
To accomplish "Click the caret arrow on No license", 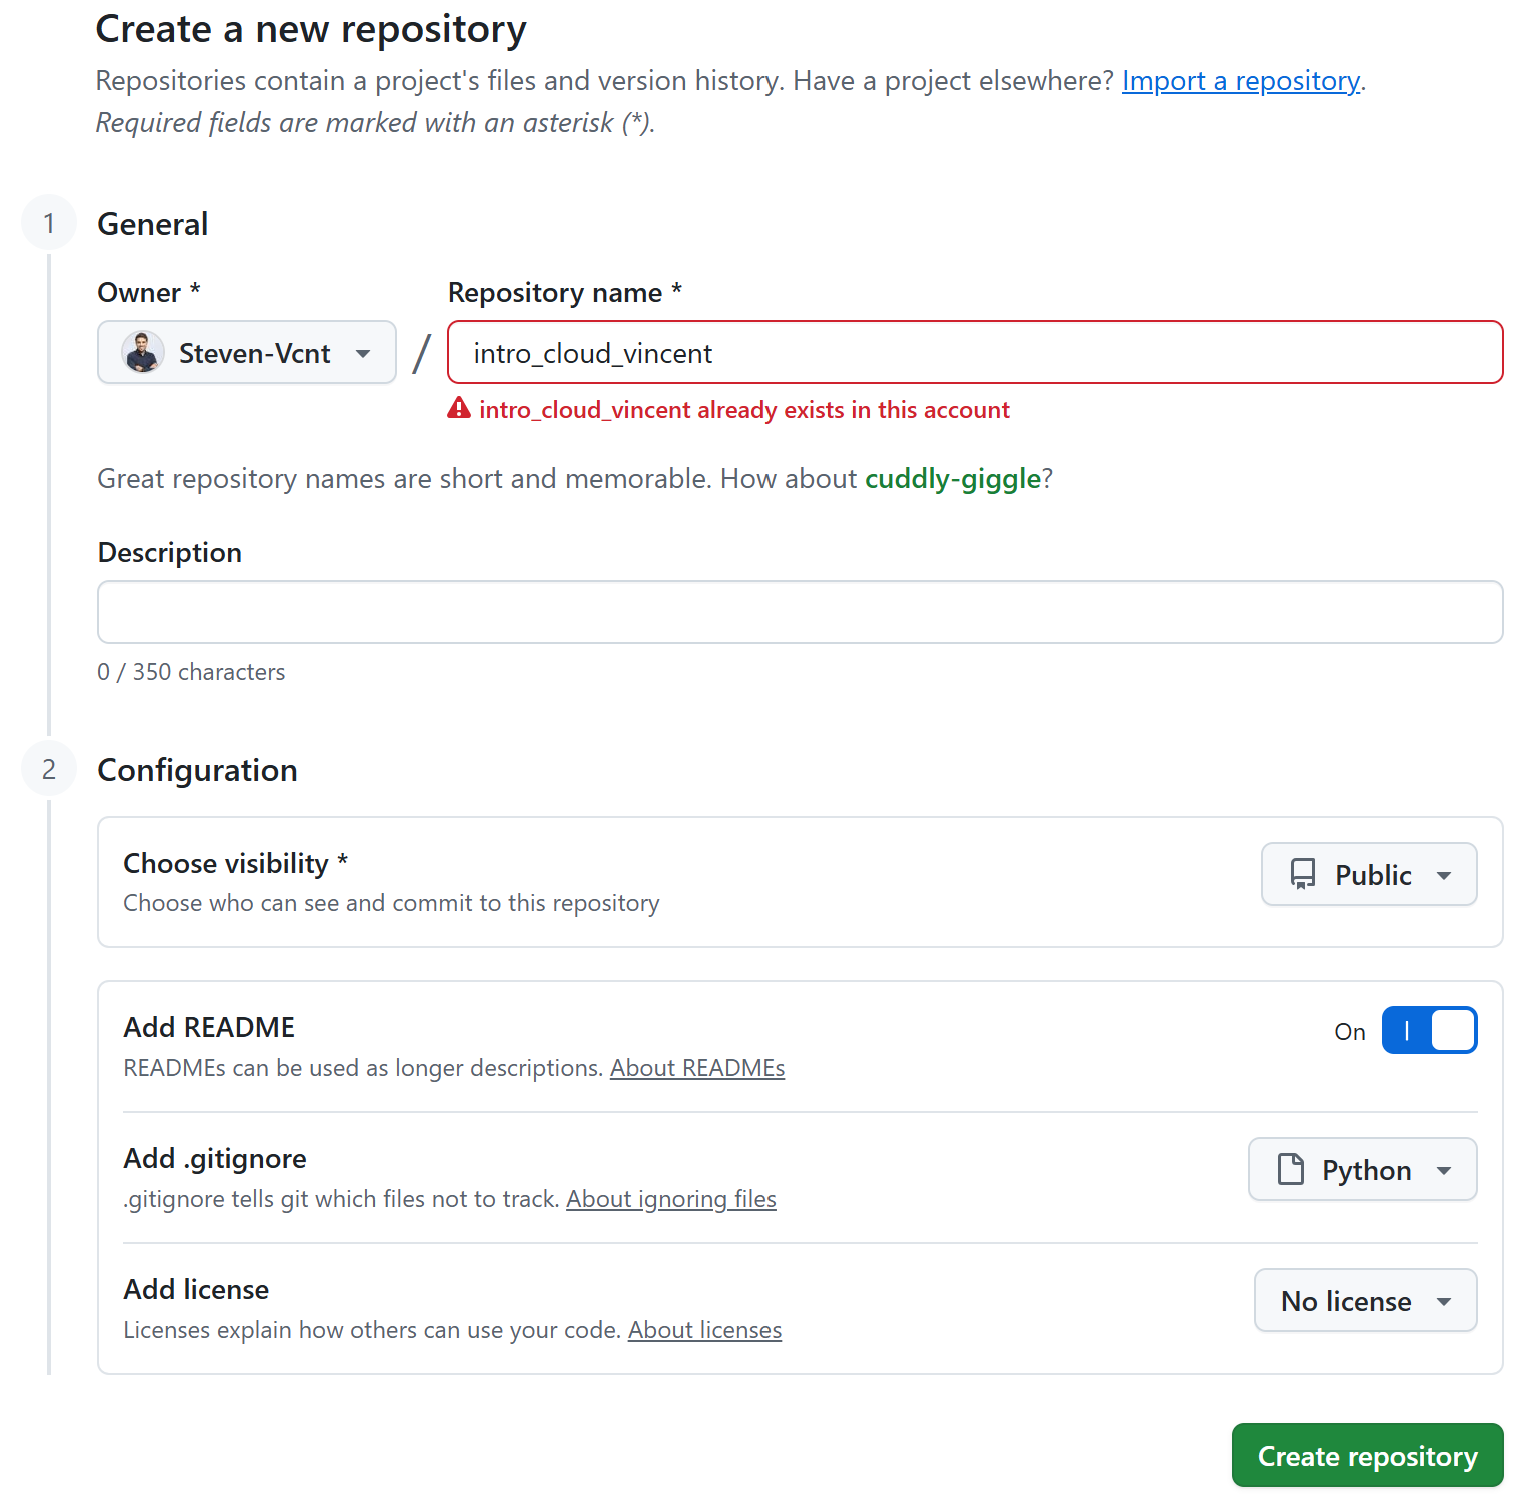I will coord(1443,1301).
